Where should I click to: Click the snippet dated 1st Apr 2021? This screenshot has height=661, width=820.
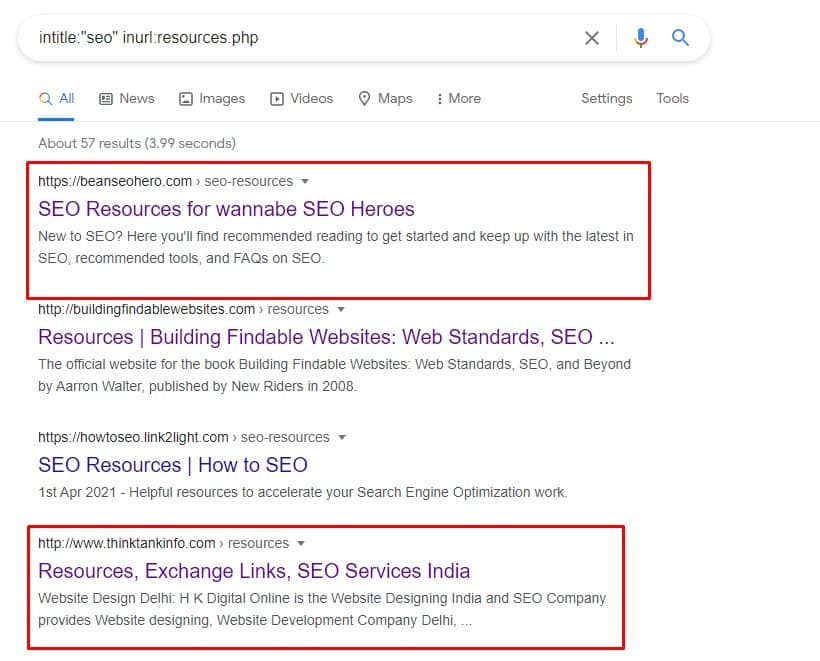coord(303,493)
